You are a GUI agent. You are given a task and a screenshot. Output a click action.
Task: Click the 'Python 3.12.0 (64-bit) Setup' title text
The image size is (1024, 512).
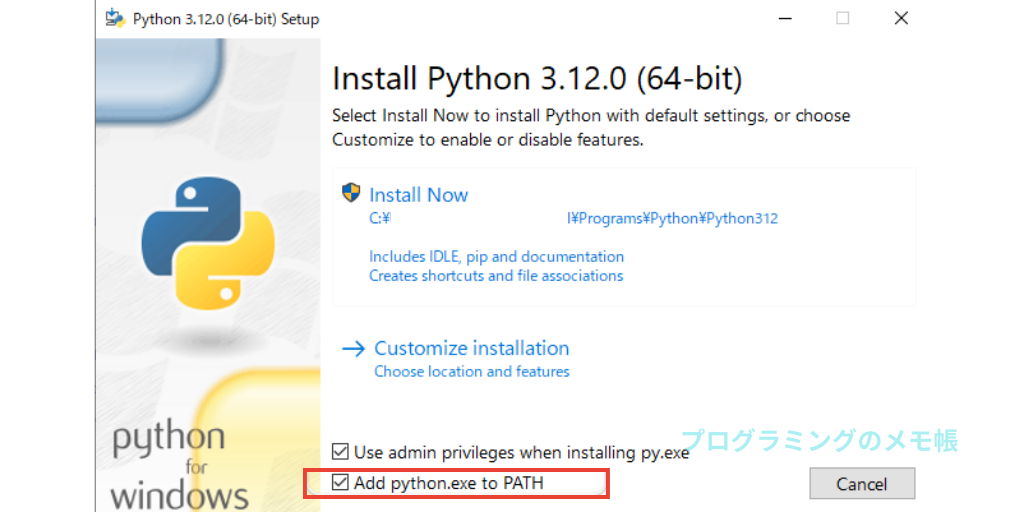point(226,19)
